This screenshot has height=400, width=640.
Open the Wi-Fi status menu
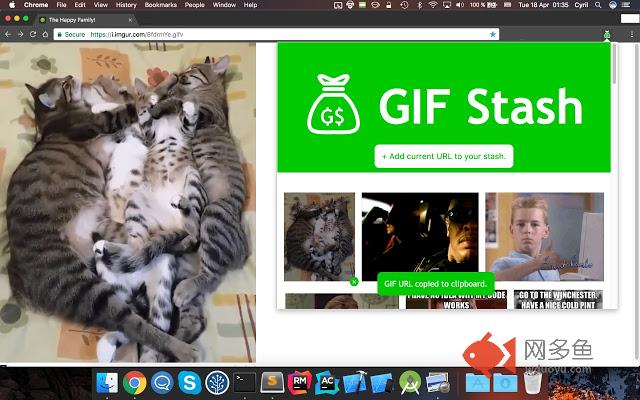click(x=433, y=5)
